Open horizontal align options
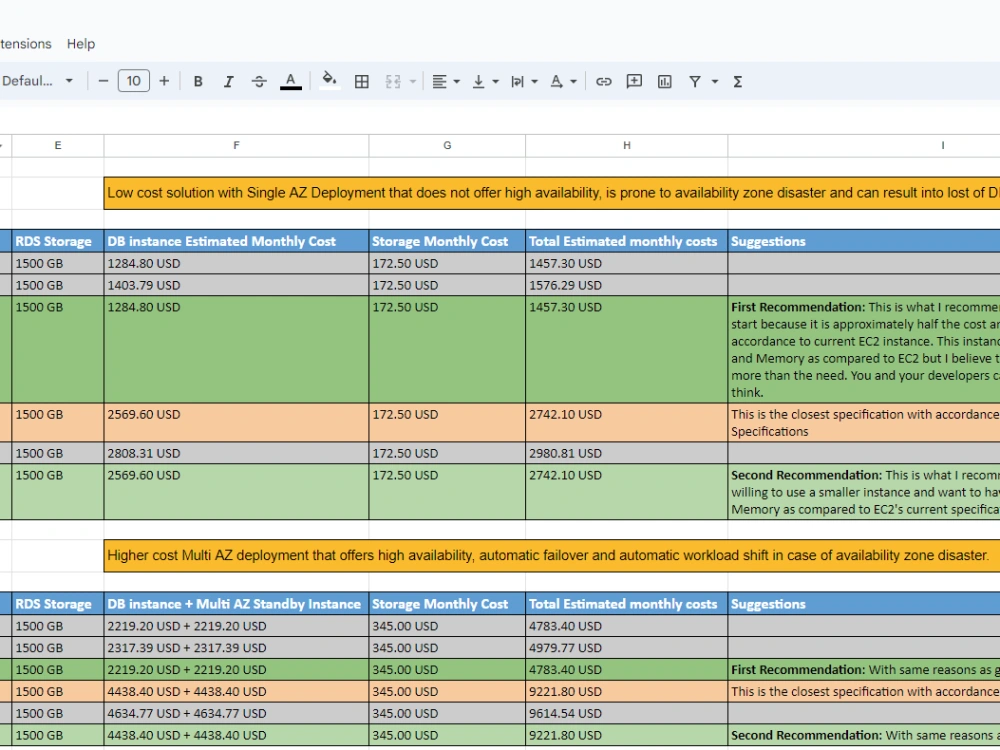Screen dimensions: 1000x750 click(446, 82)
